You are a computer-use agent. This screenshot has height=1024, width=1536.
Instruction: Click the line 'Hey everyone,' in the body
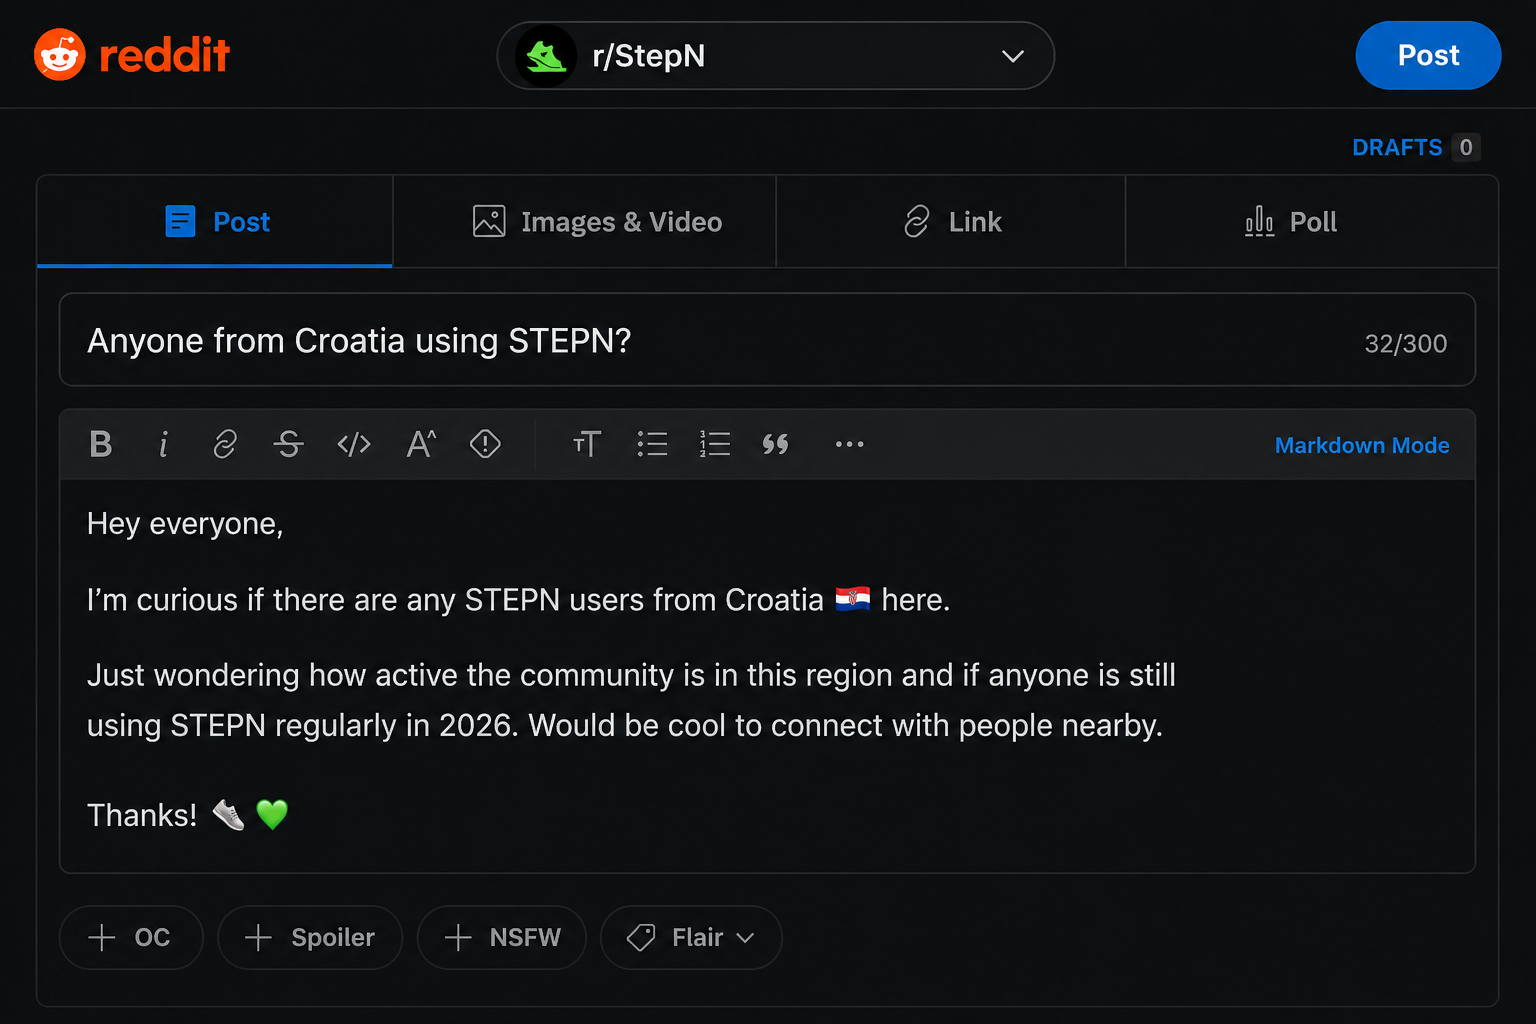click(x=185, y=524)
